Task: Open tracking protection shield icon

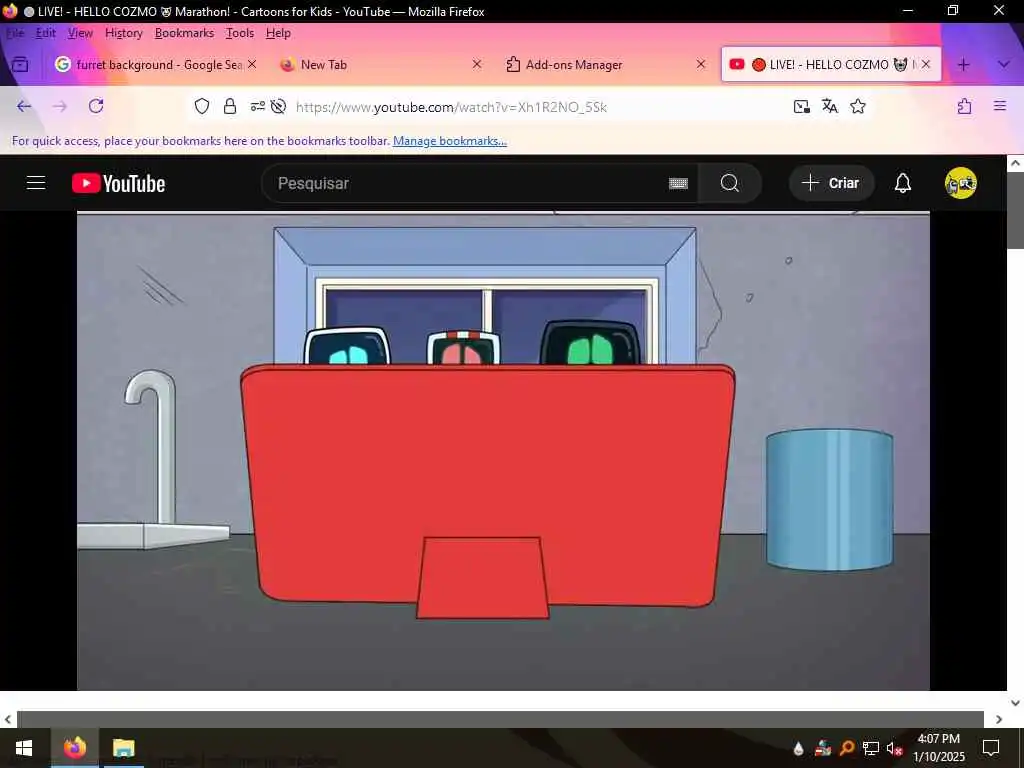Action: 202,106
